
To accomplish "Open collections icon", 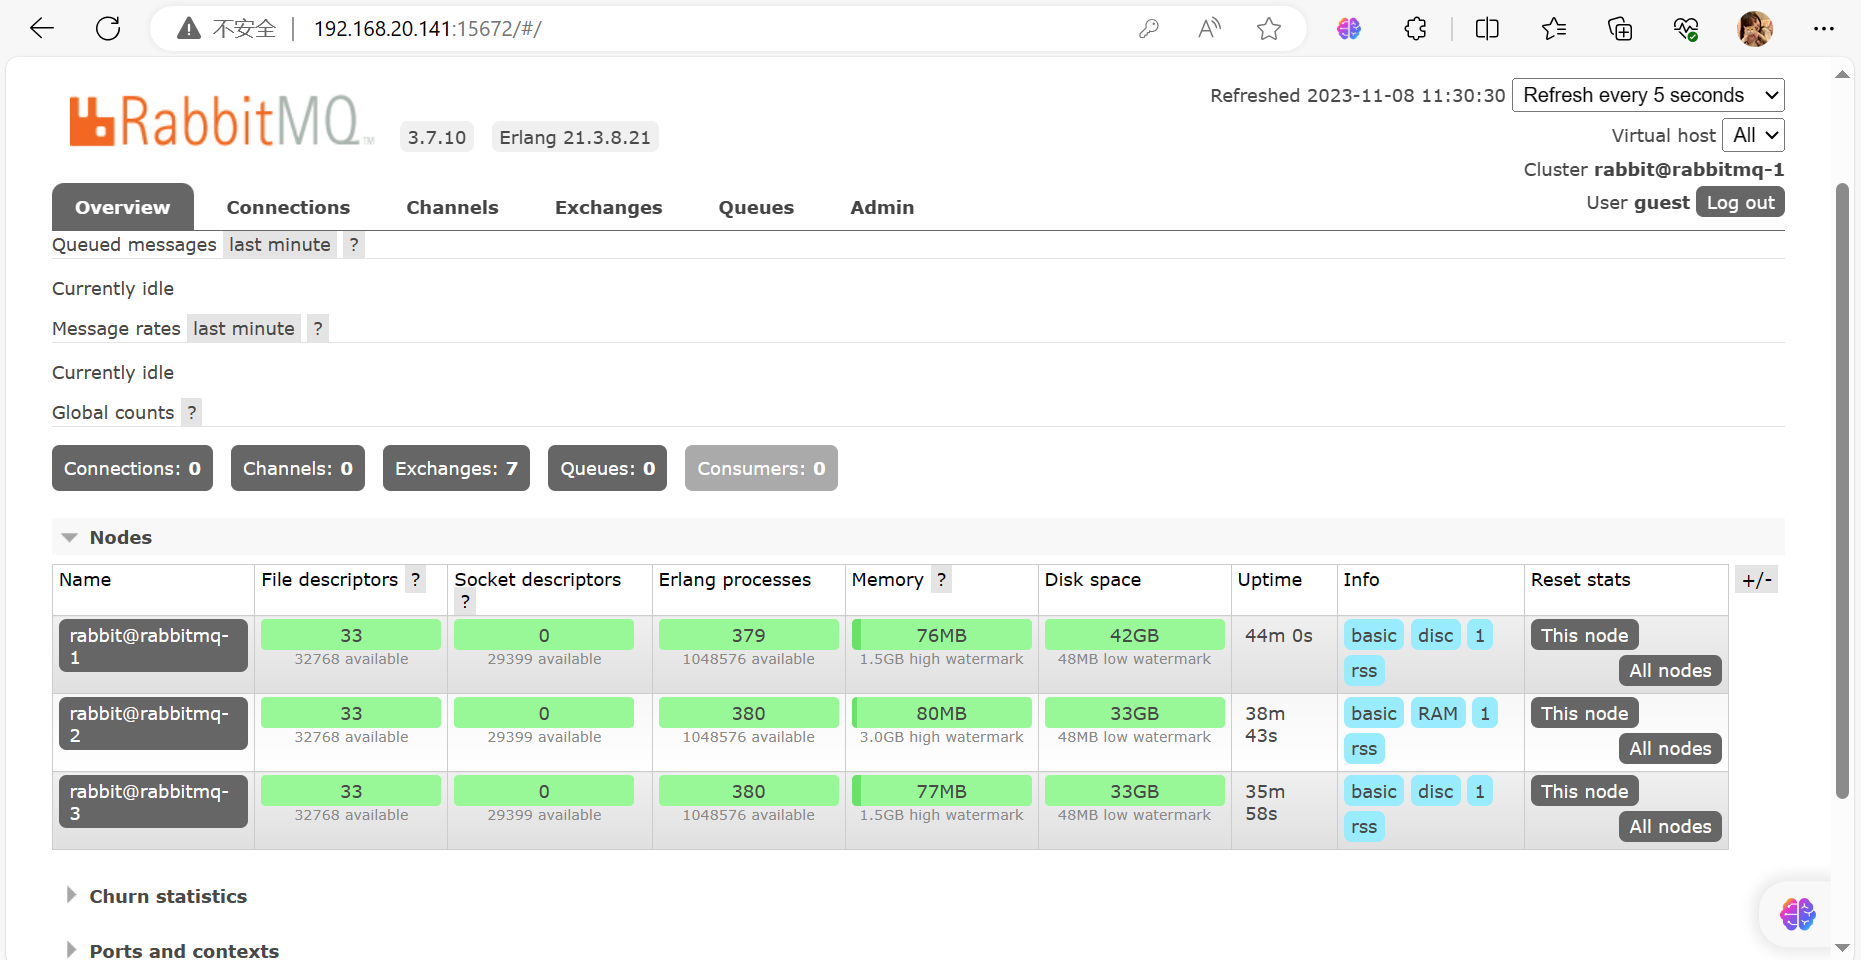I will tap(1620, 29).
